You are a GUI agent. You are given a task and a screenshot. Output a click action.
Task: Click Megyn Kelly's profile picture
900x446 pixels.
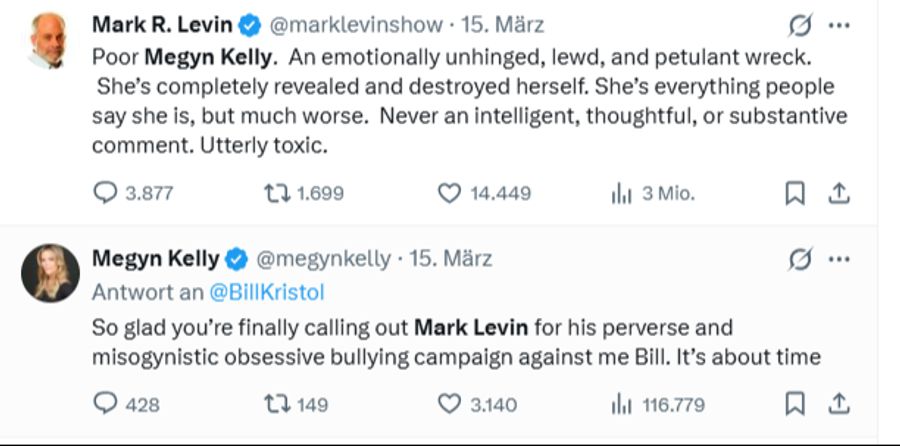(x=49, y=272)
